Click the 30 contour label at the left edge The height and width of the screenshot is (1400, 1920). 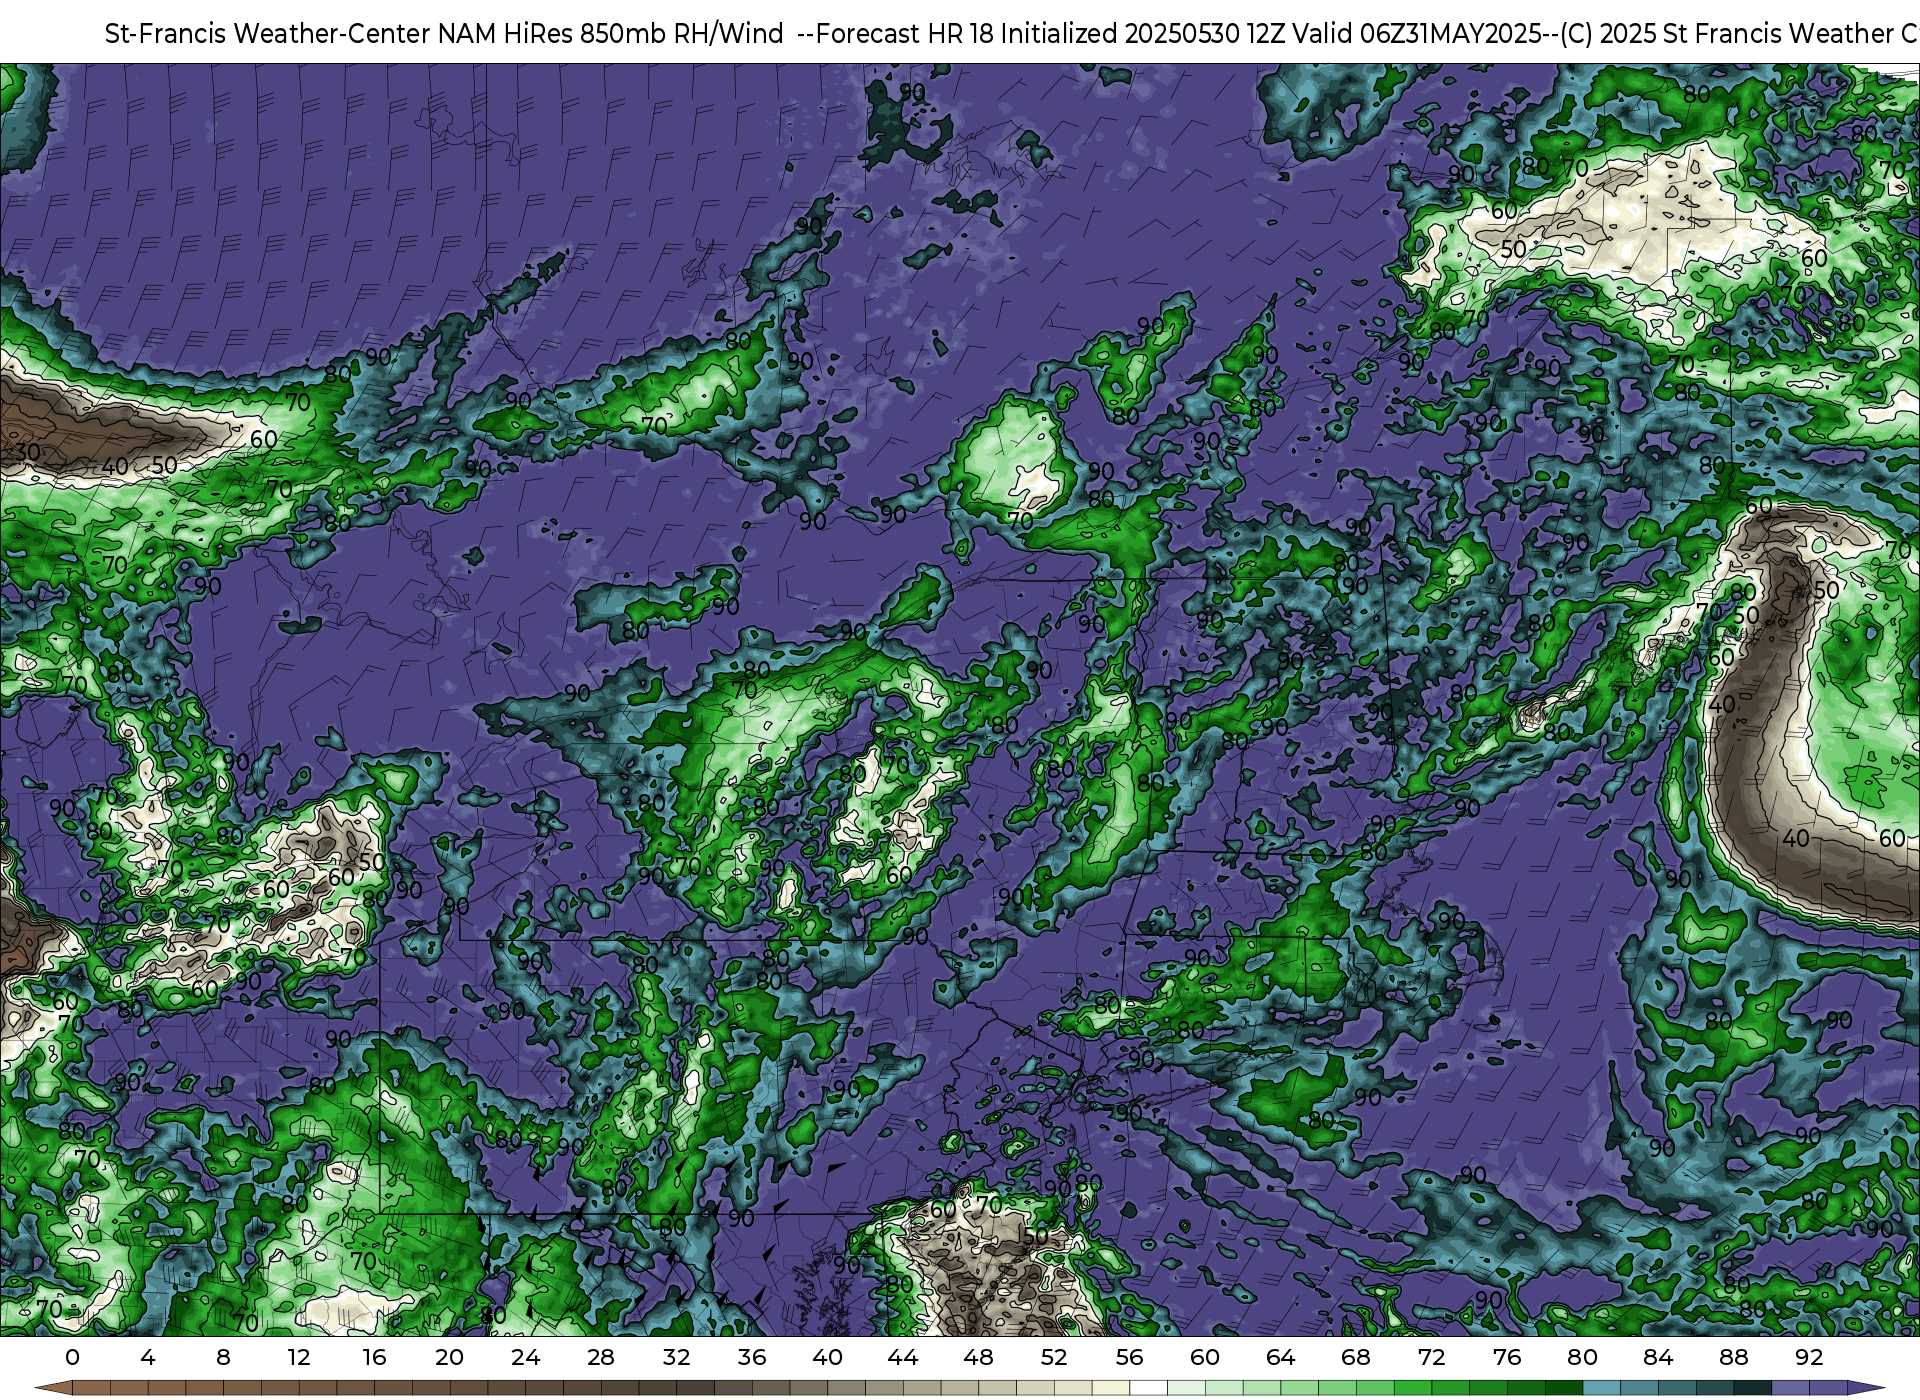(x=28, y=452)
